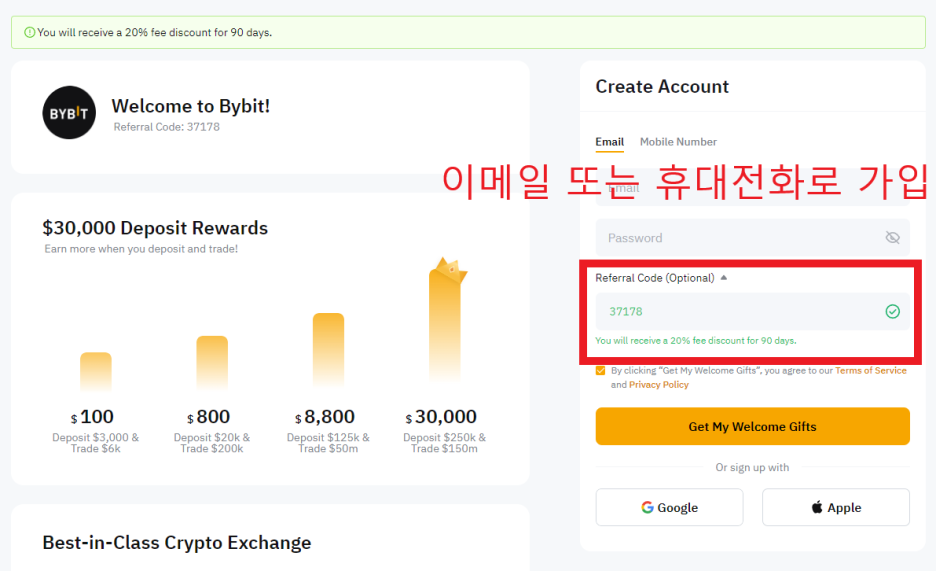
Task: Click the $30,000 reward amount label
Action: [x=441, y=416]
